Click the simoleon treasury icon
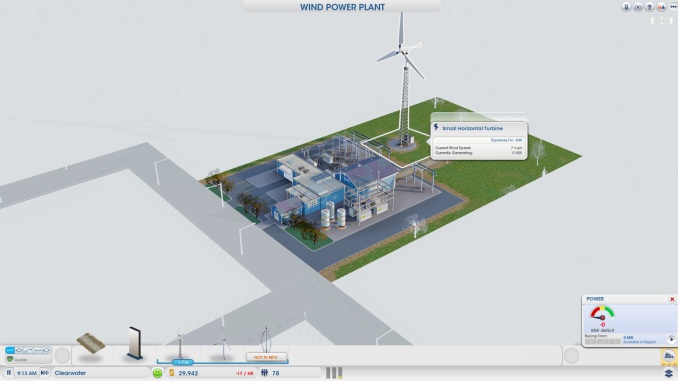 click(172, 372)
